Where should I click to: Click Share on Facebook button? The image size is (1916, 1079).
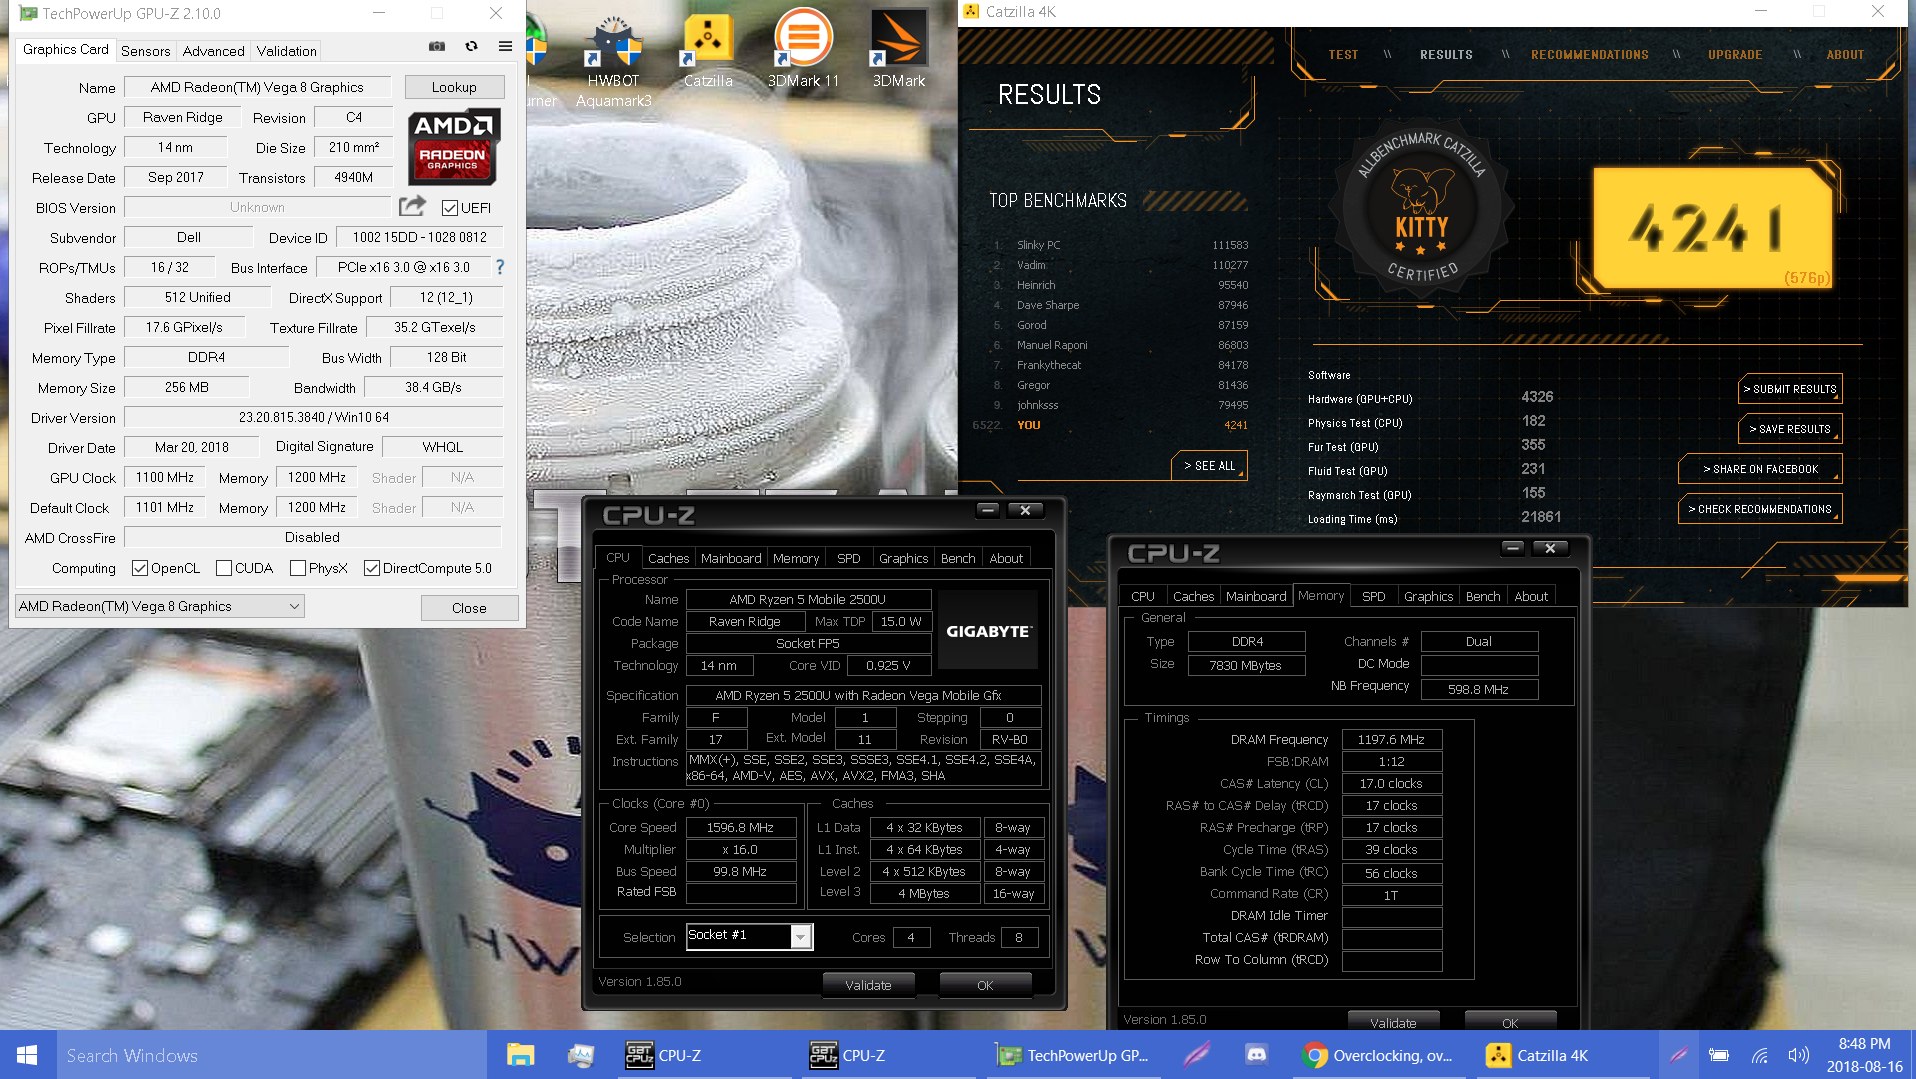click(x=1760, y=469)
